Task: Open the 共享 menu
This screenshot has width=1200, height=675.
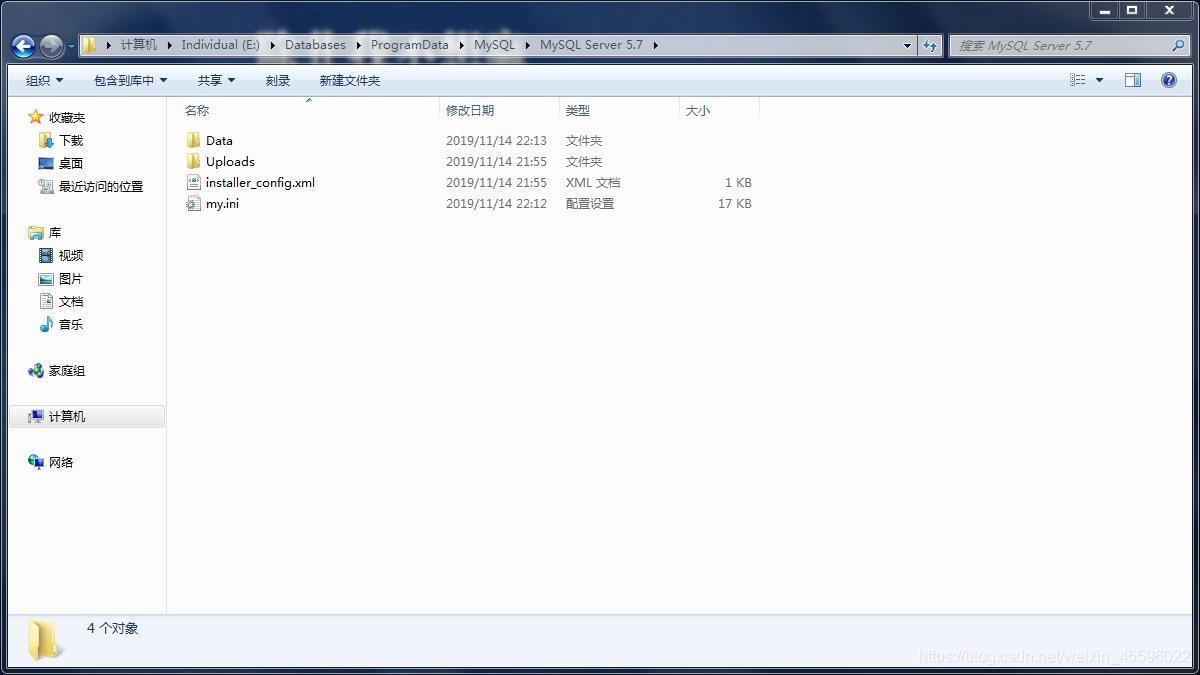Action: [x=216, y=80]
